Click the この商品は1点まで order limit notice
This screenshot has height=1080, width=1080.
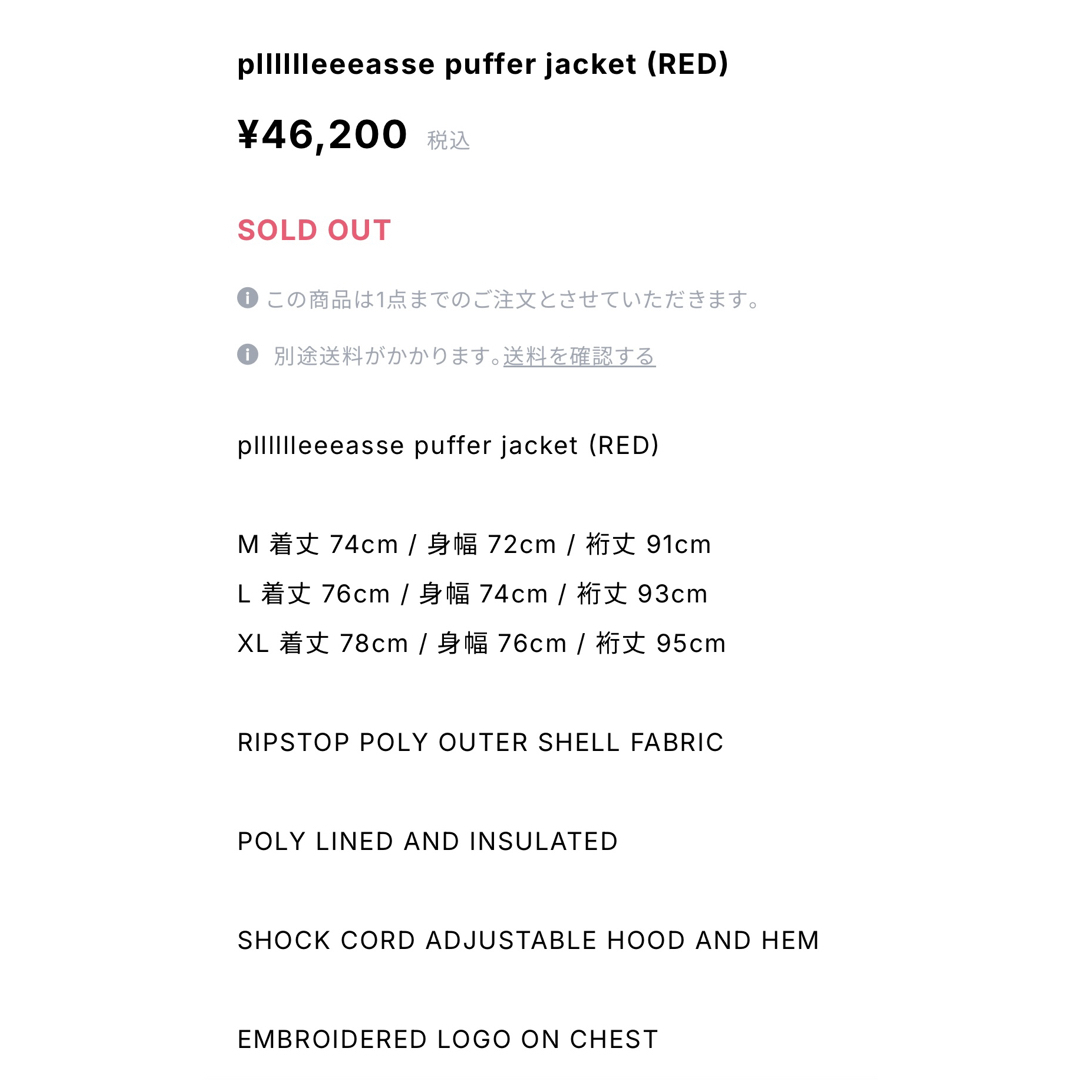click(513, 300)
